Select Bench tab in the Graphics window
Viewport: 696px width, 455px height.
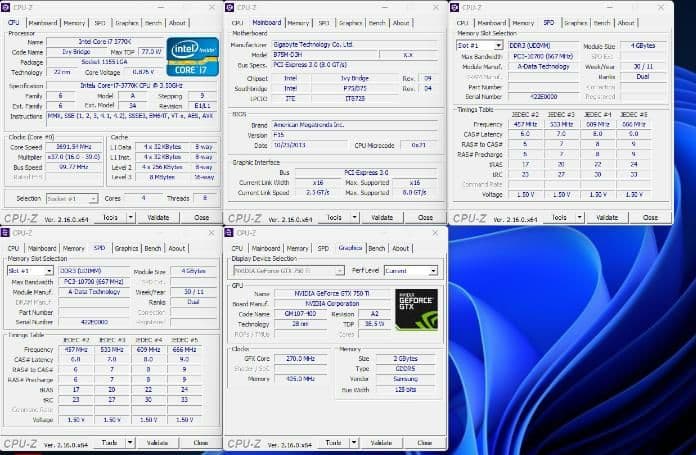point(376,248)
